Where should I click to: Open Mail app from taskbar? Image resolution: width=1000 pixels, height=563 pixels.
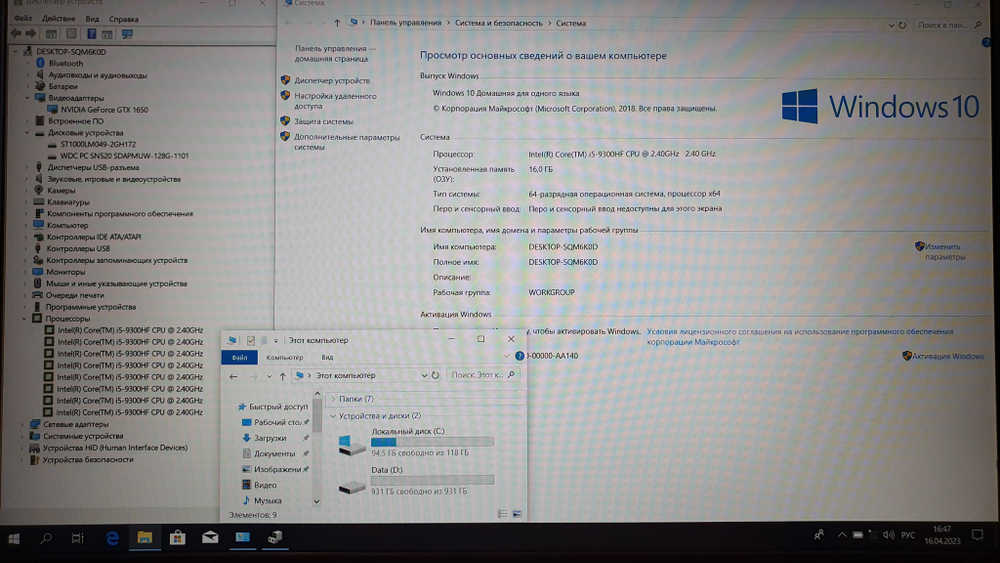[x=210, y=537]
